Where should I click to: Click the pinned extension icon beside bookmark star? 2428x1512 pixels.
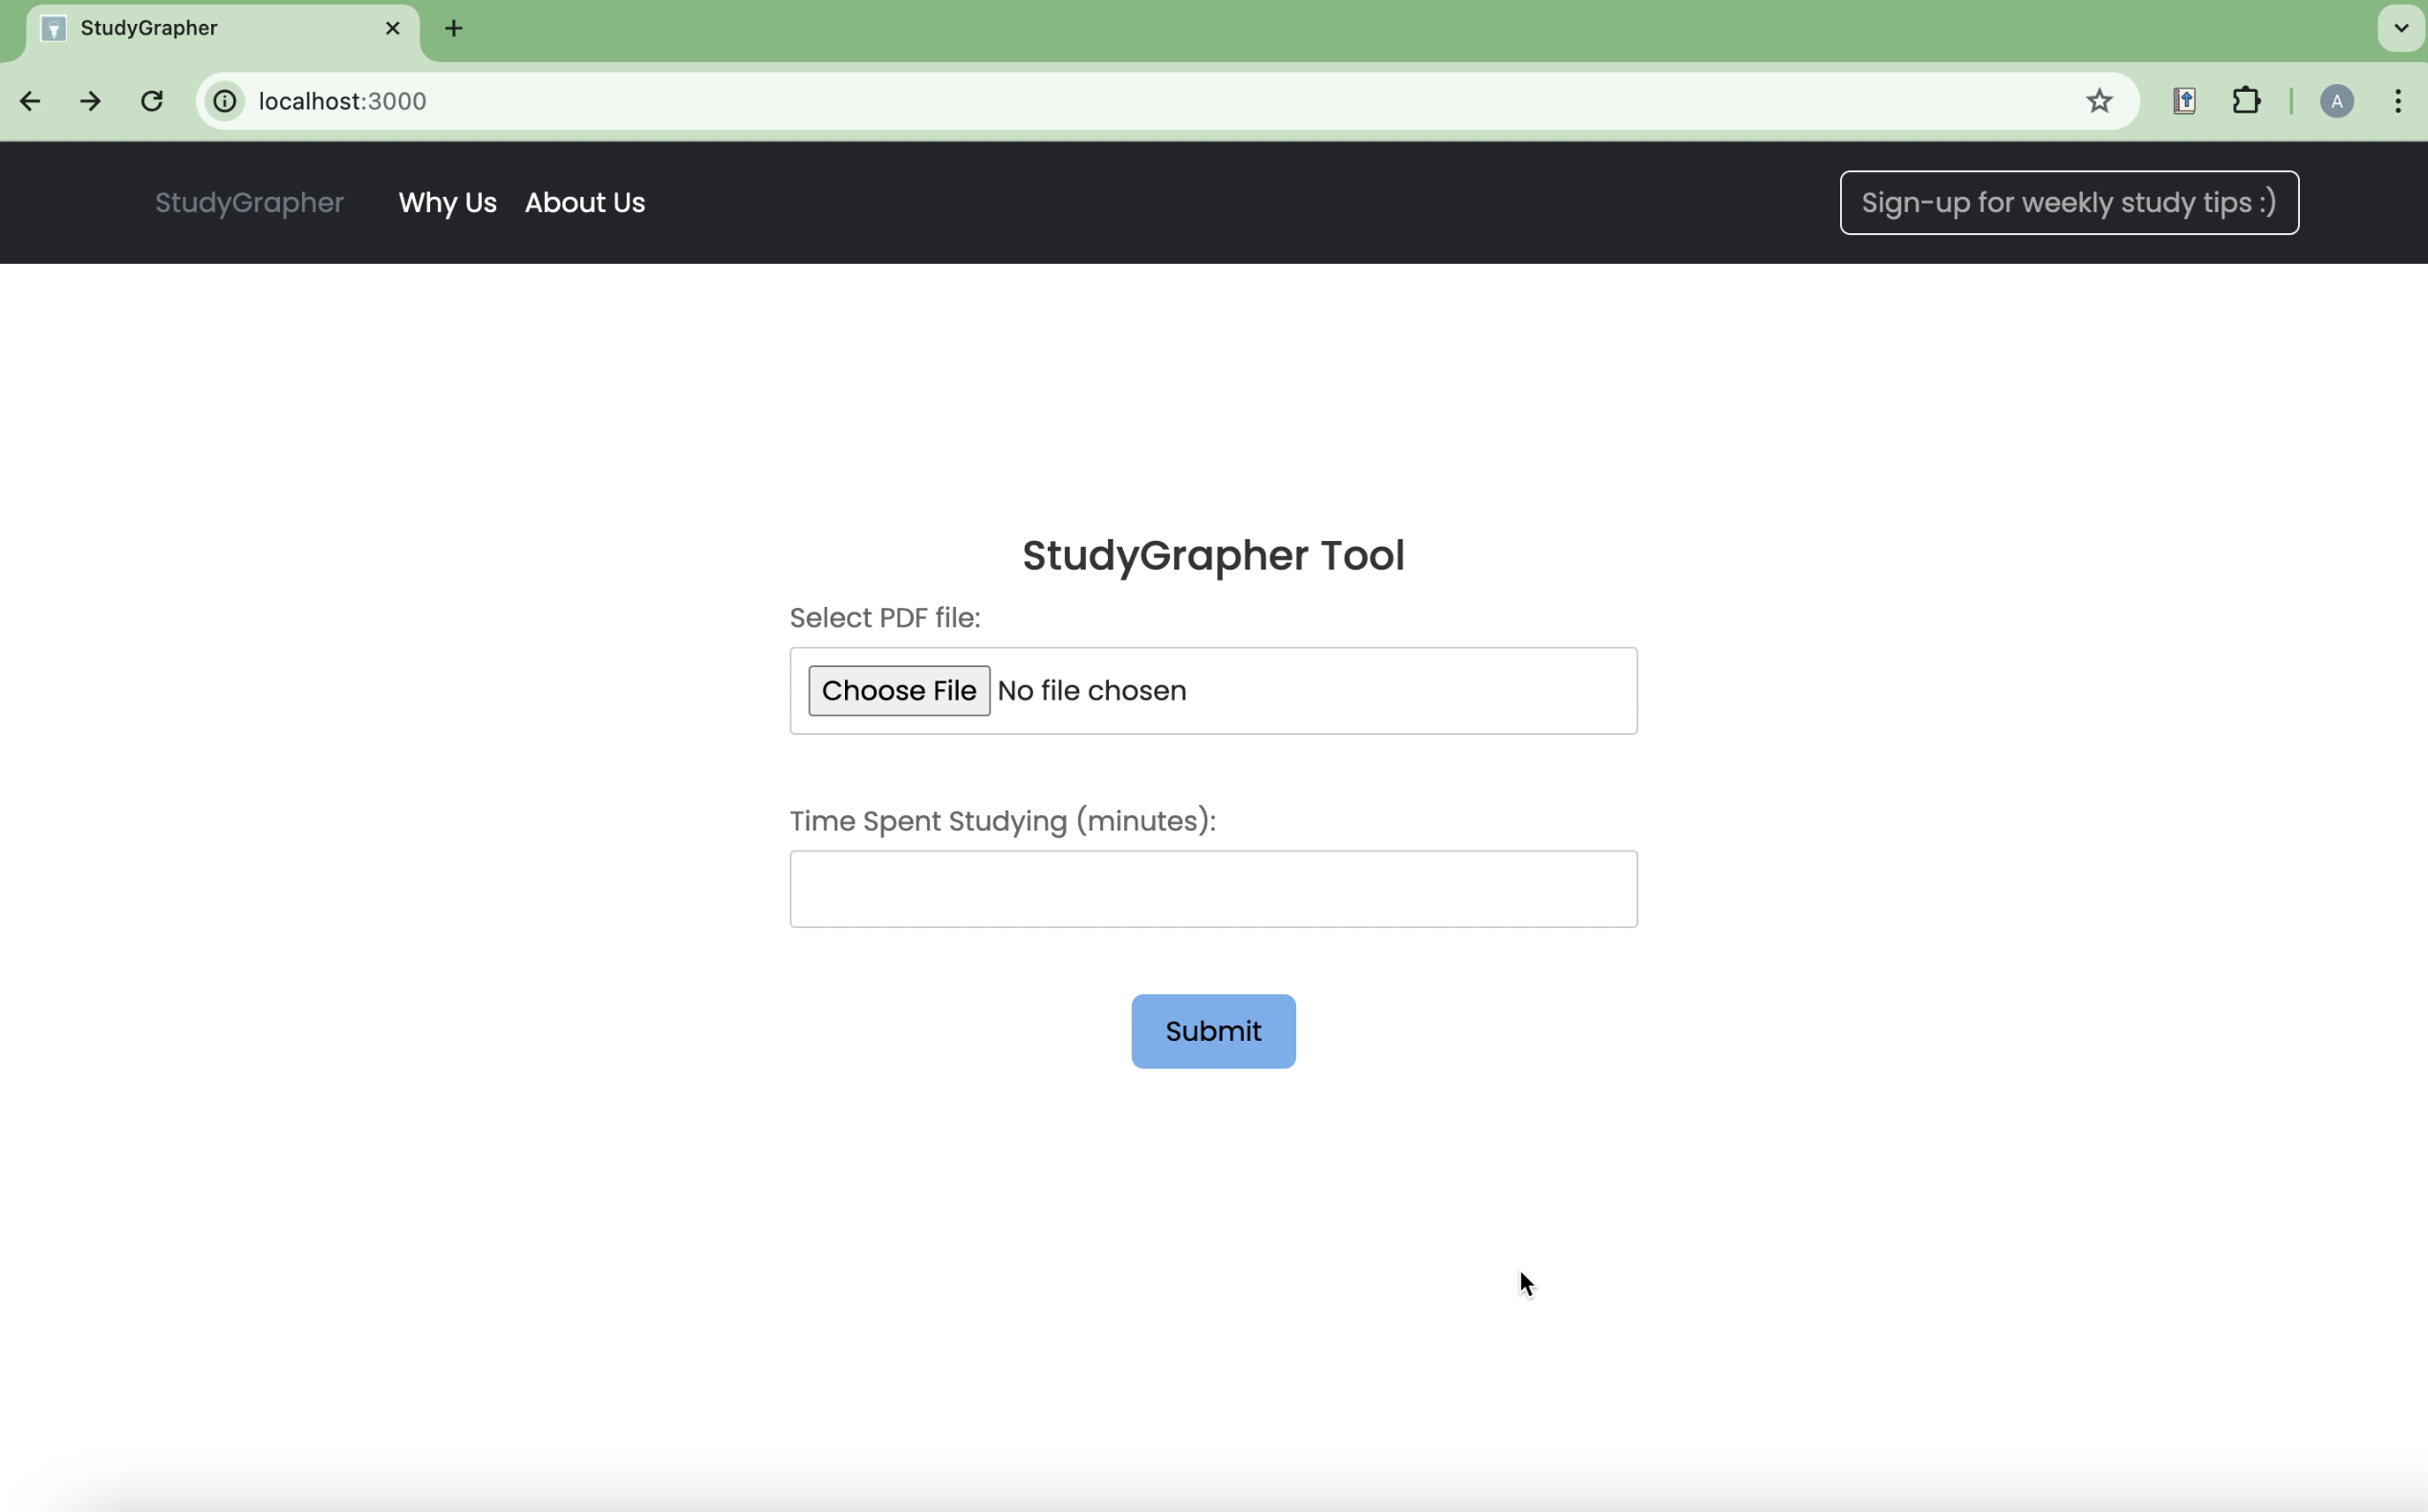tap(2184, 101)
